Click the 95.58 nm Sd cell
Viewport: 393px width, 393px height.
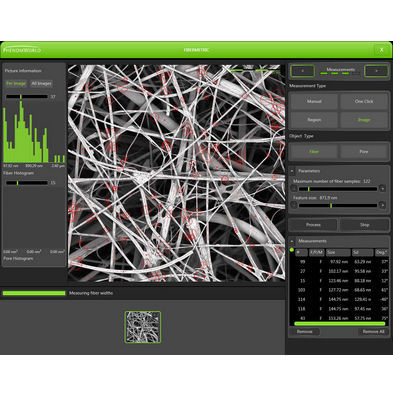coord(363,271)
